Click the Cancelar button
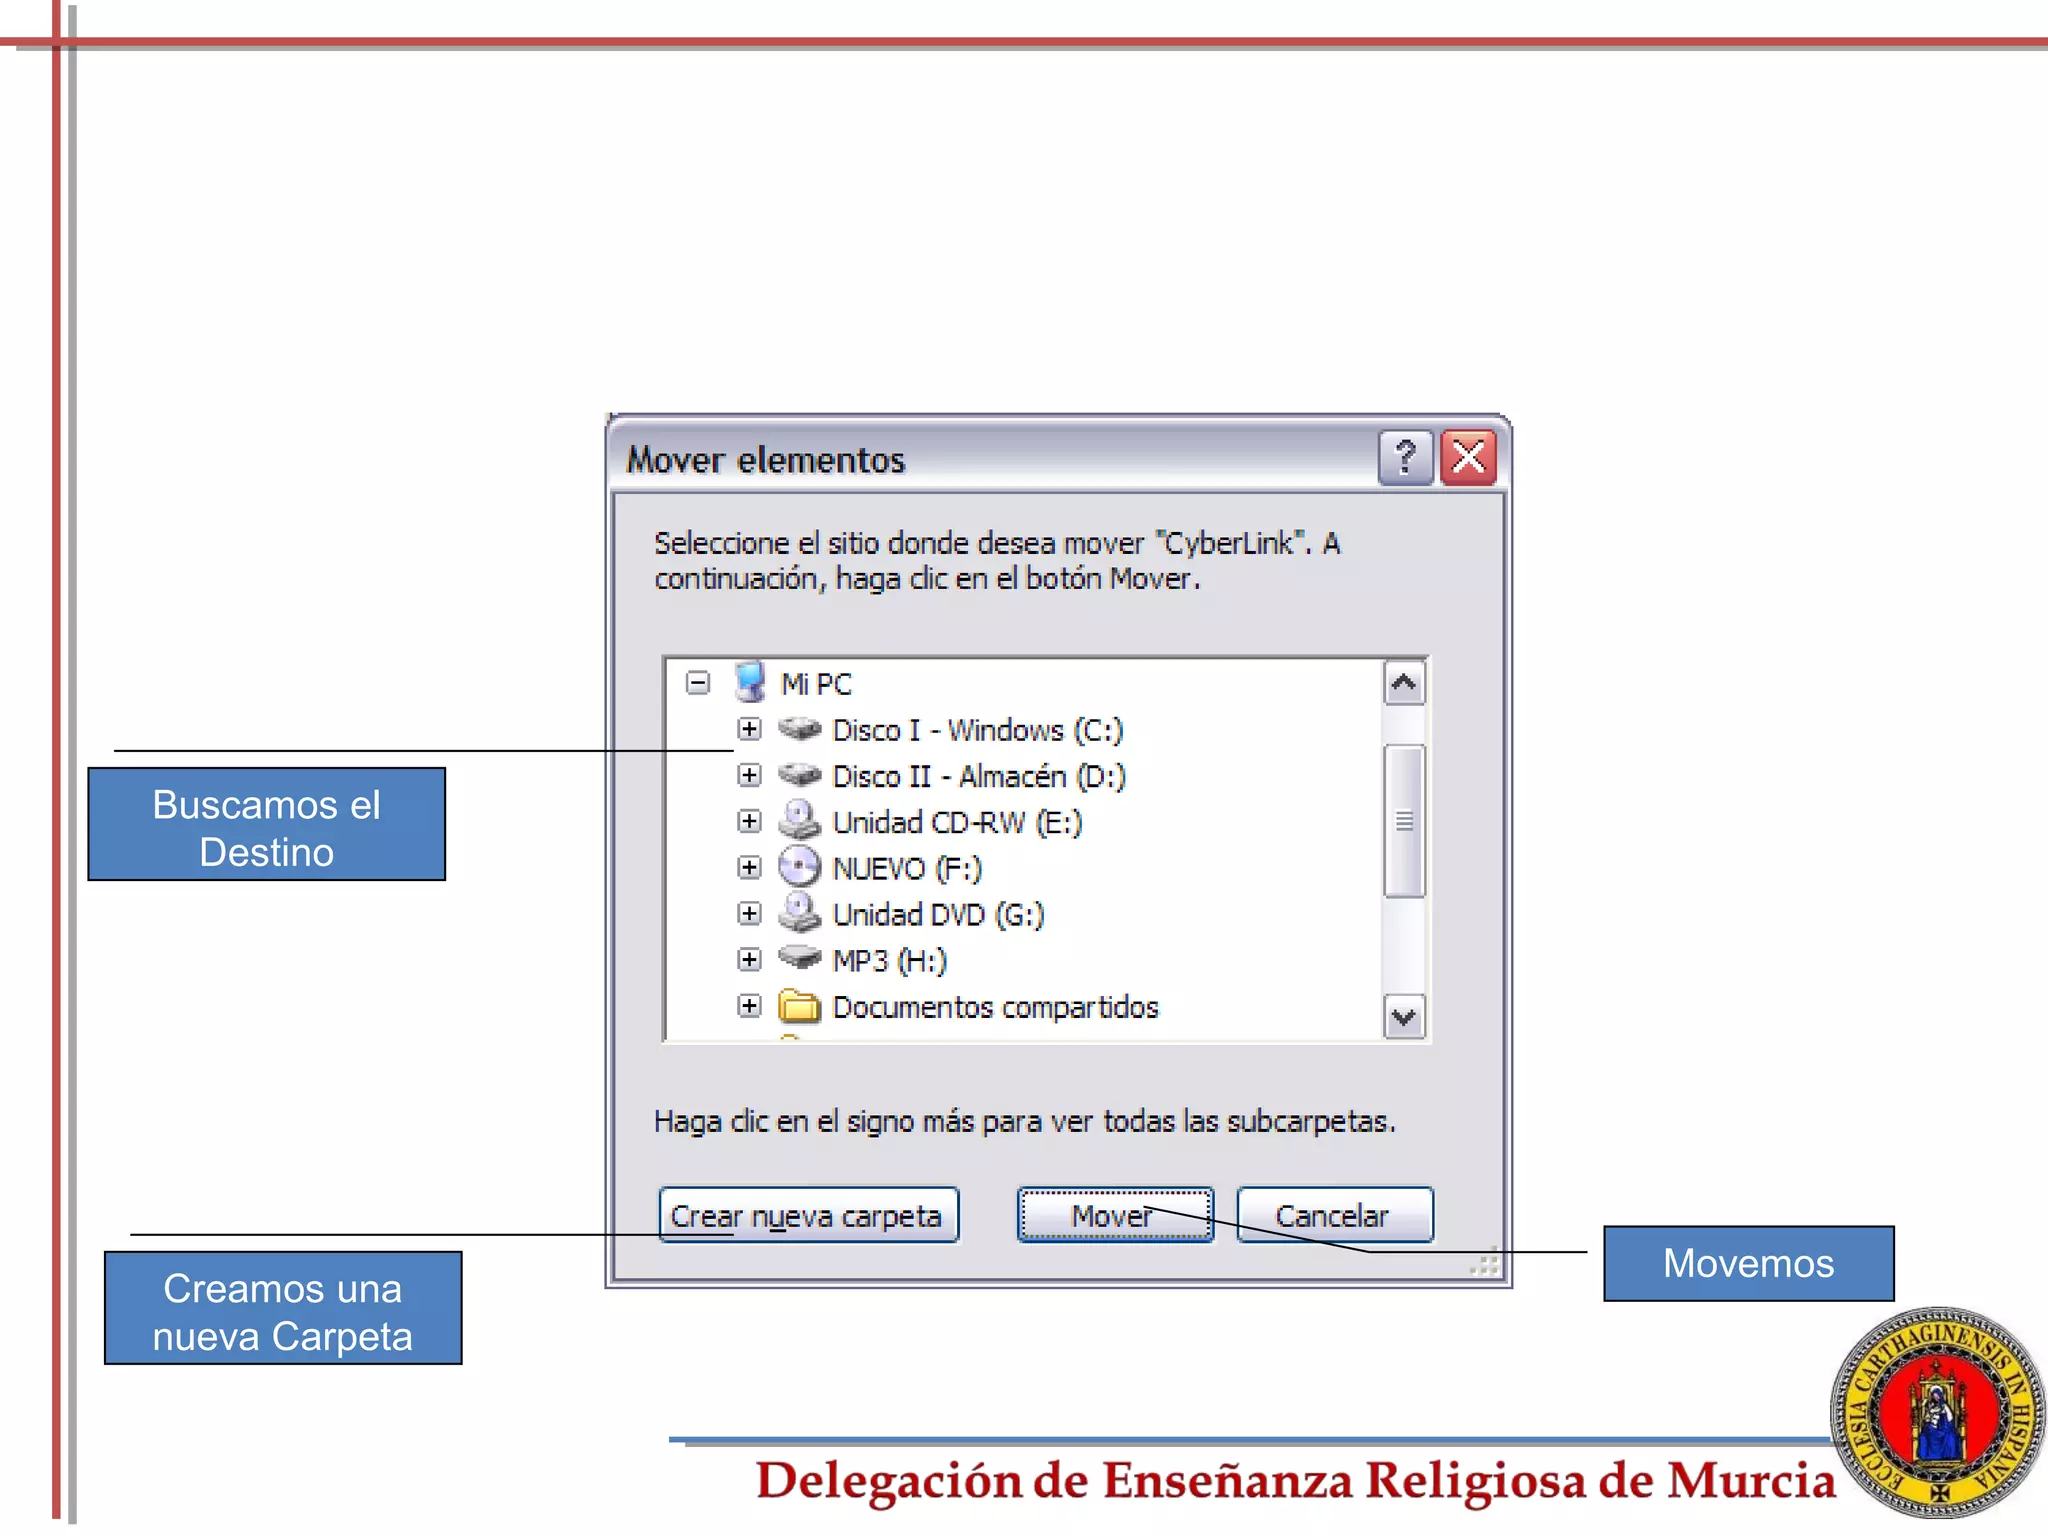The height and width of the screenshot is (1536, 2048). (1334, 1215)
